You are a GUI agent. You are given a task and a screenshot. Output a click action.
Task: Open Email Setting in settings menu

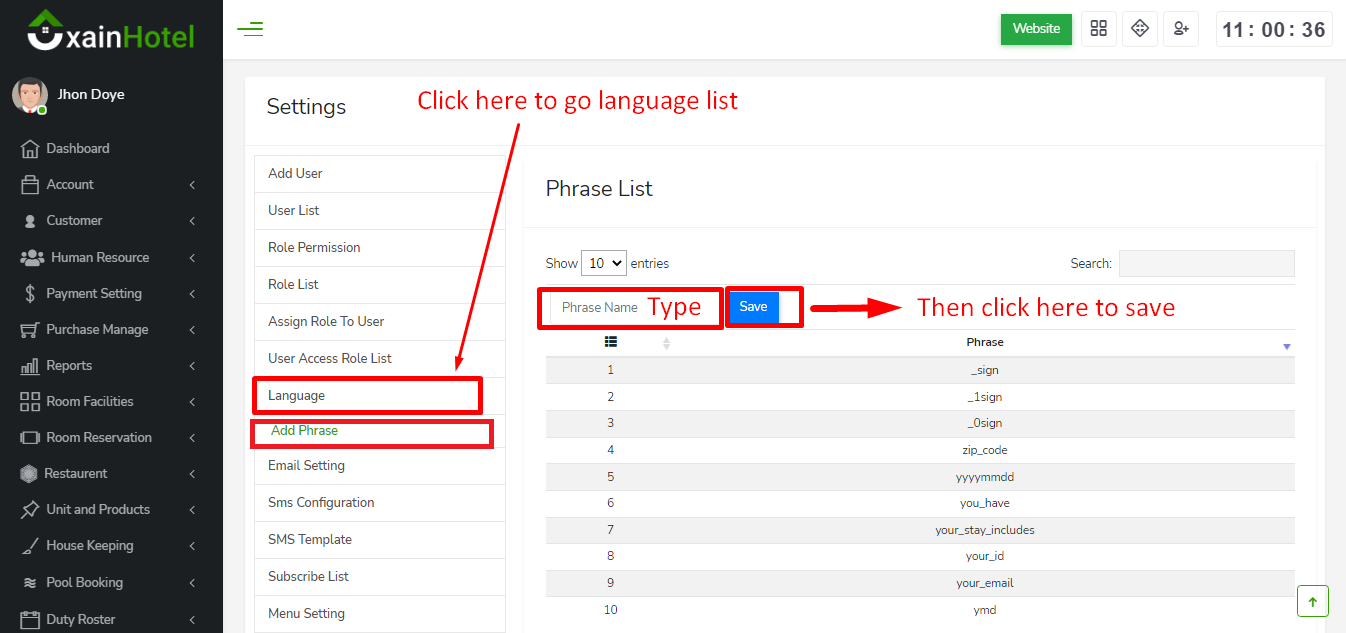(306, 465)
